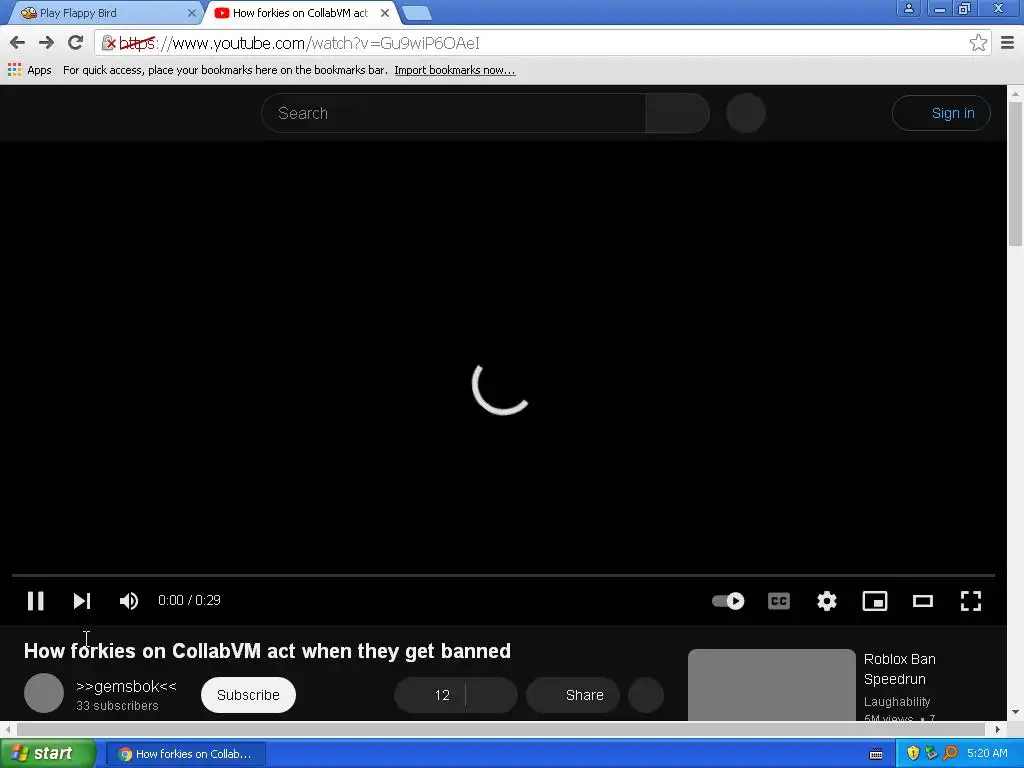Viewport: 1024px width, 768px height.
Task: Select Chrome taskbar window button
Action: pyautogui.click(x=185, y=754)
